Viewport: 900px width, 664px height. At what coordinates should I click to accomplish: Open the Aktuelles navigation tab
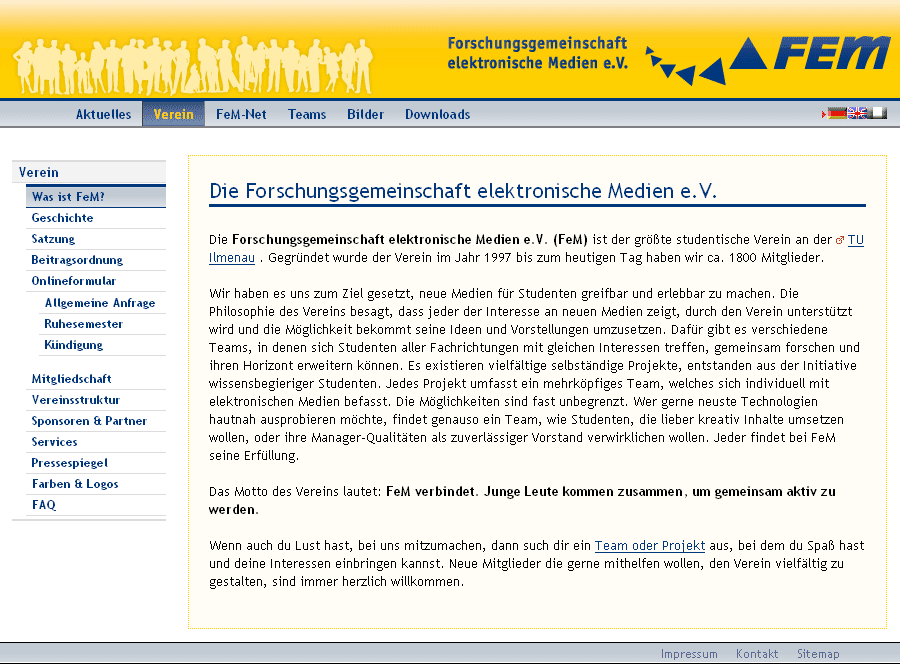(103, 114)
